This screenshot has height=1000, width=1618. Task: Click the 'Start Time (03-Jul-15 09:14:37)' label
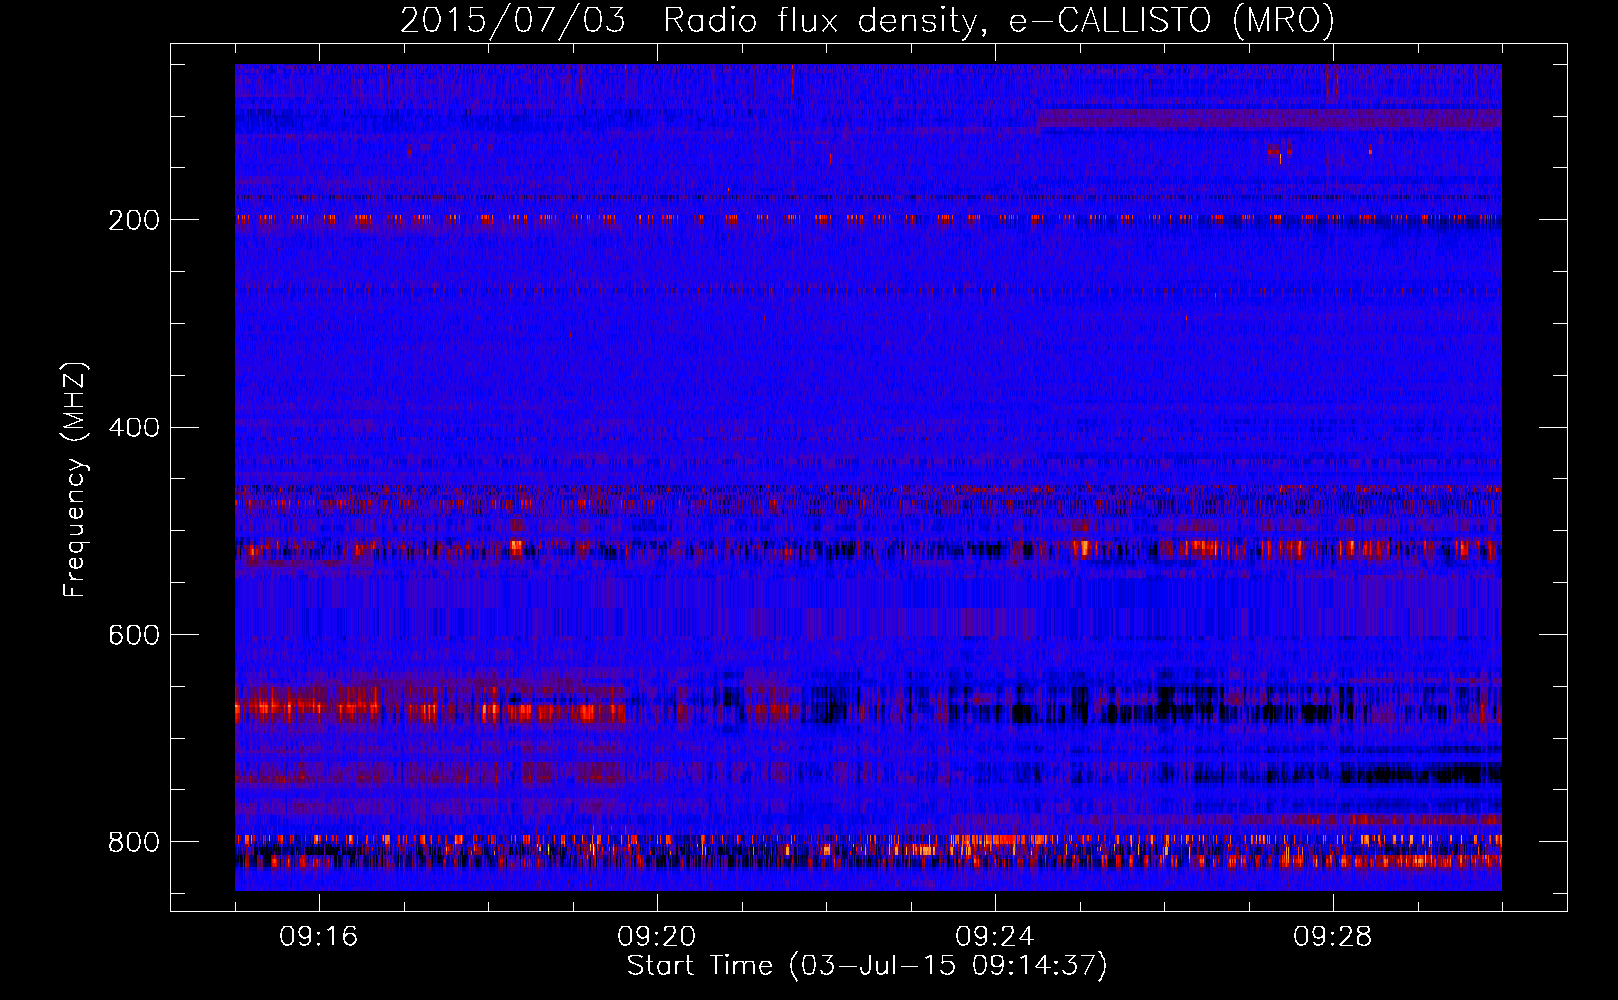[x=867, y=966]
